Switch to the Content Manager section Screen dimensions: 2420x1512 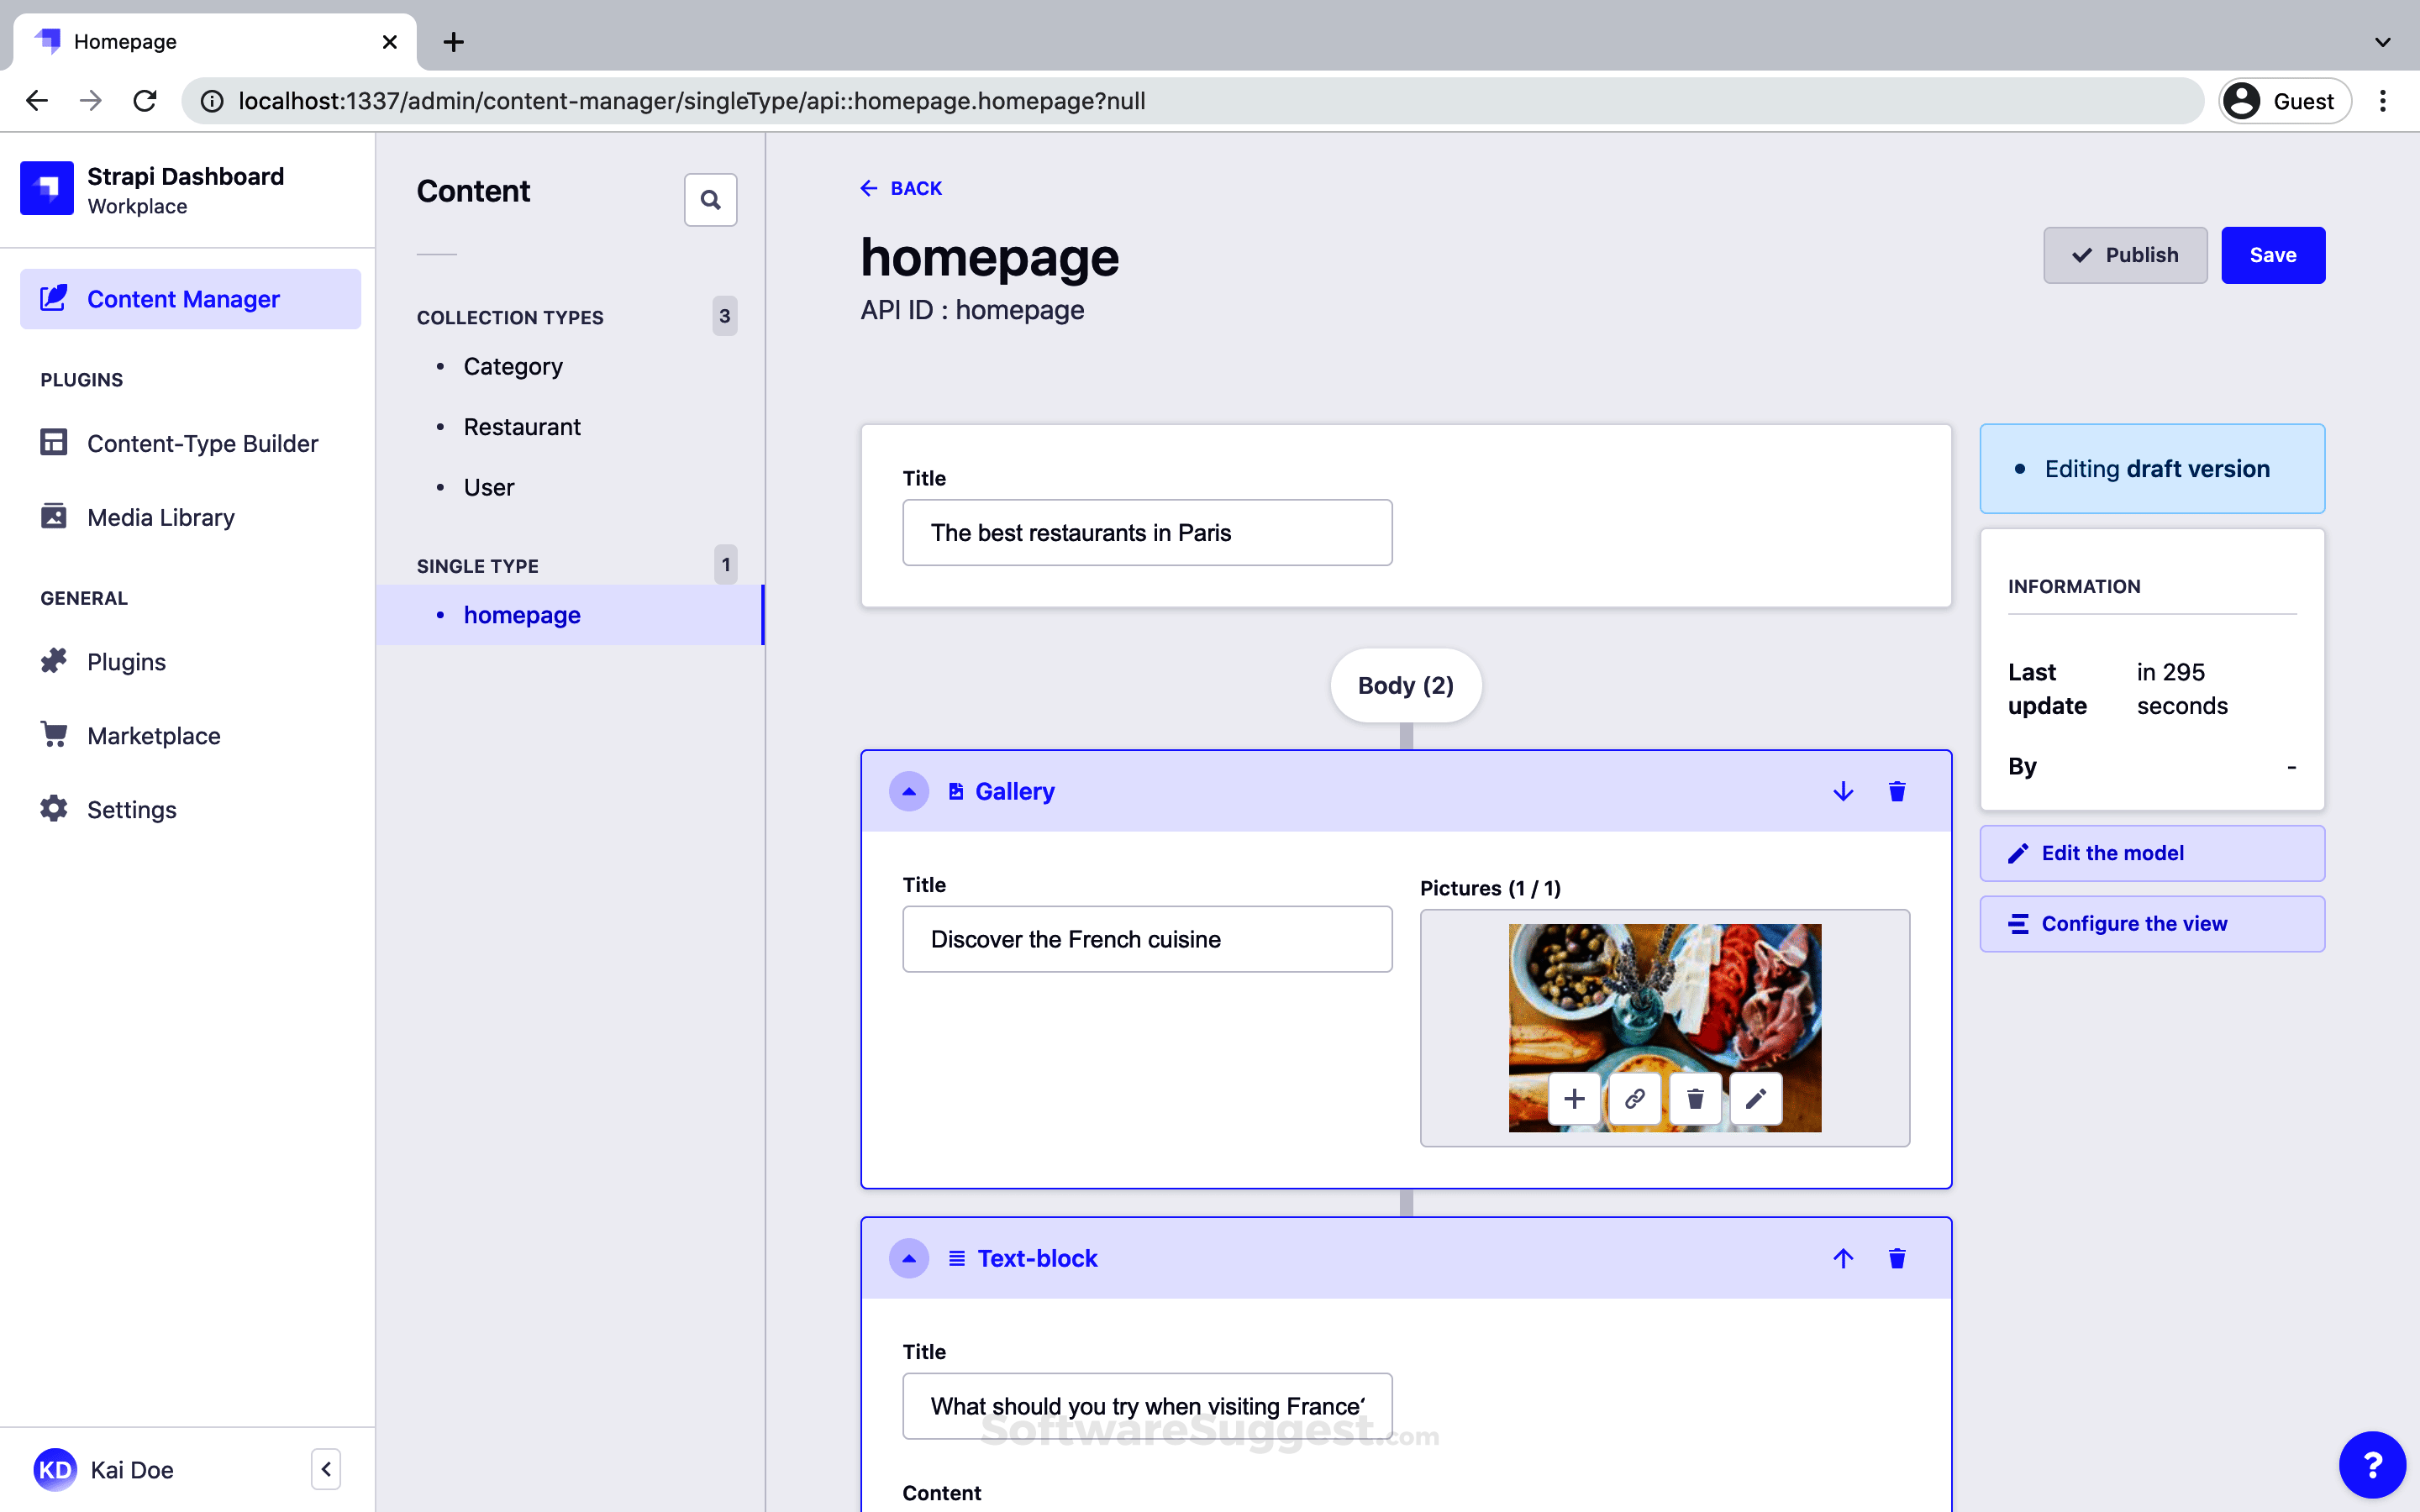coord(183,298)
